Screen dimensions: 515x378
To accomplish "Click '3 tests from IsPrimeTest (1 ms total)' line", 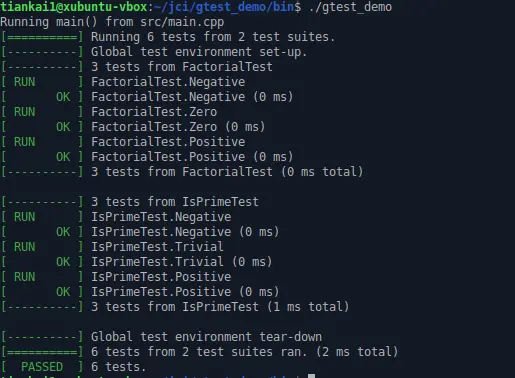I will [220, 307].
